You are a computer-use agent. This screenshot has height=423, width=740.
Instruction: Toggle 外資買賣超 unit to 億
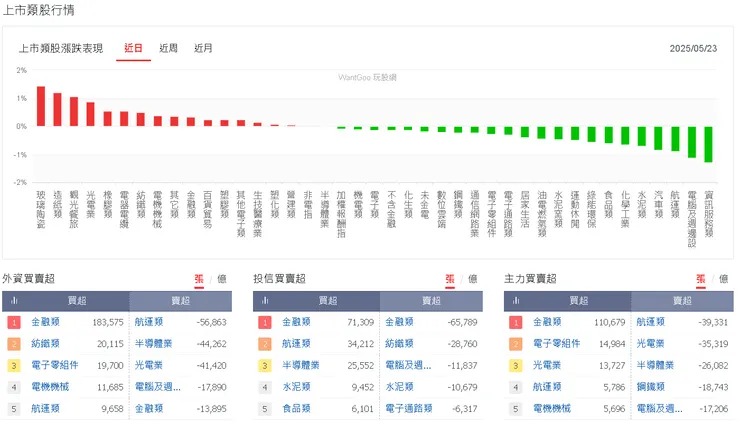(x=220, y=279)
